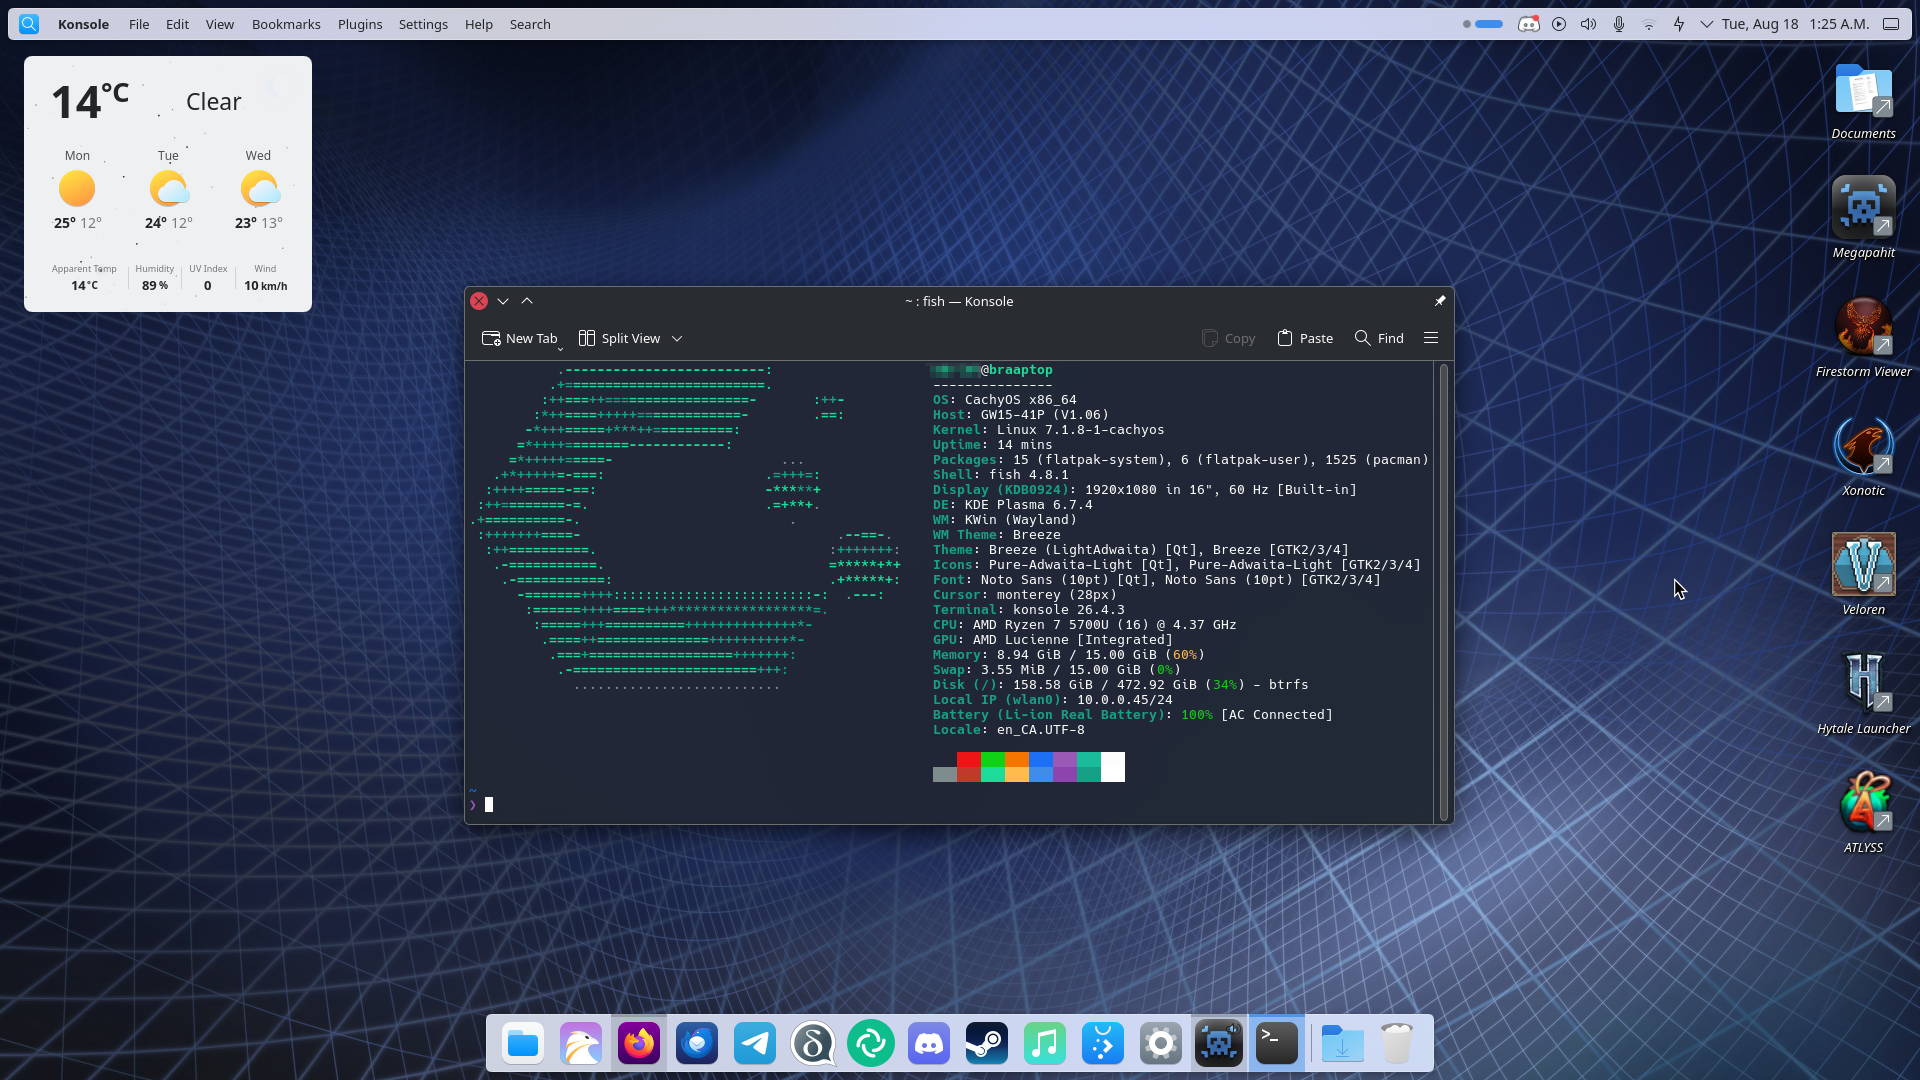Click the Wednesday forecast in the weather widget

[258, 189]
